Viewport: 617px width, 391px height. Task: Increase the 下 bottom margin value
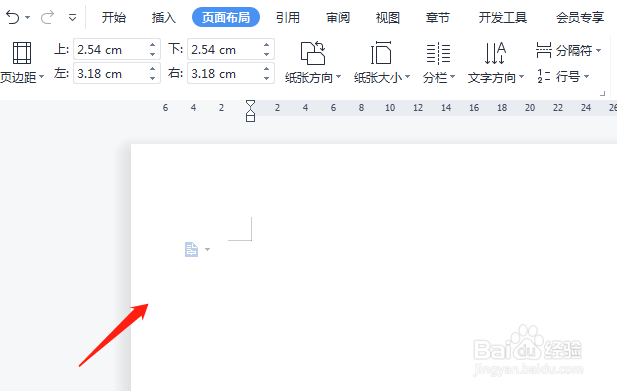pos(266,45)
